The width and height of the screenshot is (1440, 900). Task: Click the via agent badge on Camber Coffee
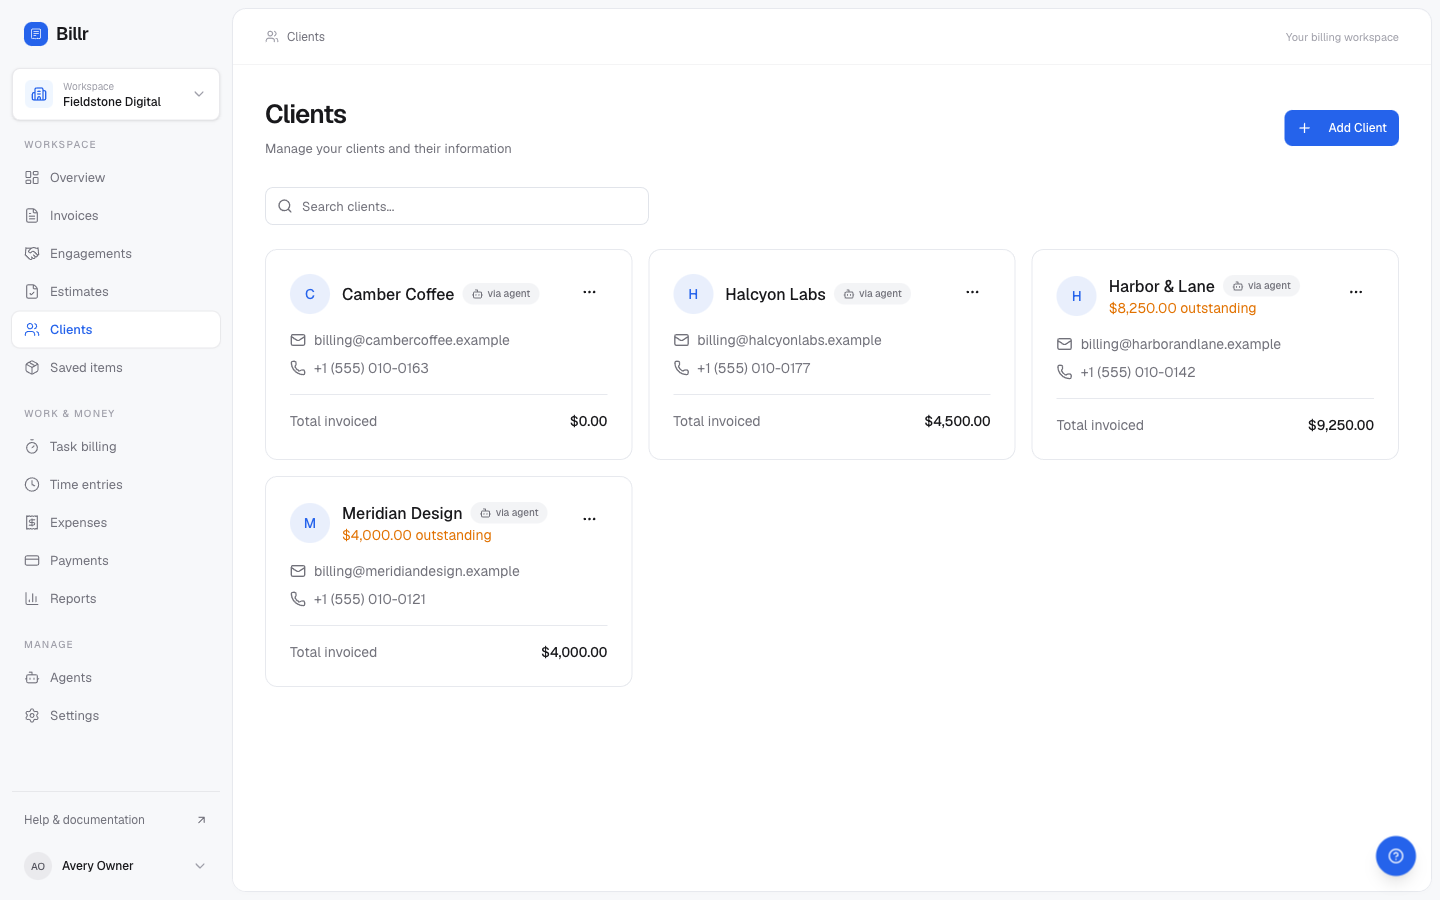click(x=501, y=294)
